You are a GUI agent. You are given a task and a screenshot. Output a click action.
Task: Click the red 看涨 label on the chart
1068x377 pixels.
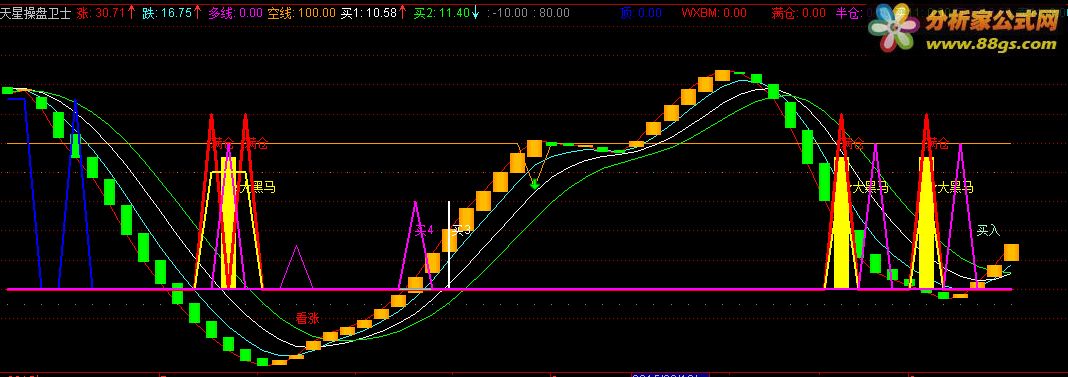click(307, 318)
